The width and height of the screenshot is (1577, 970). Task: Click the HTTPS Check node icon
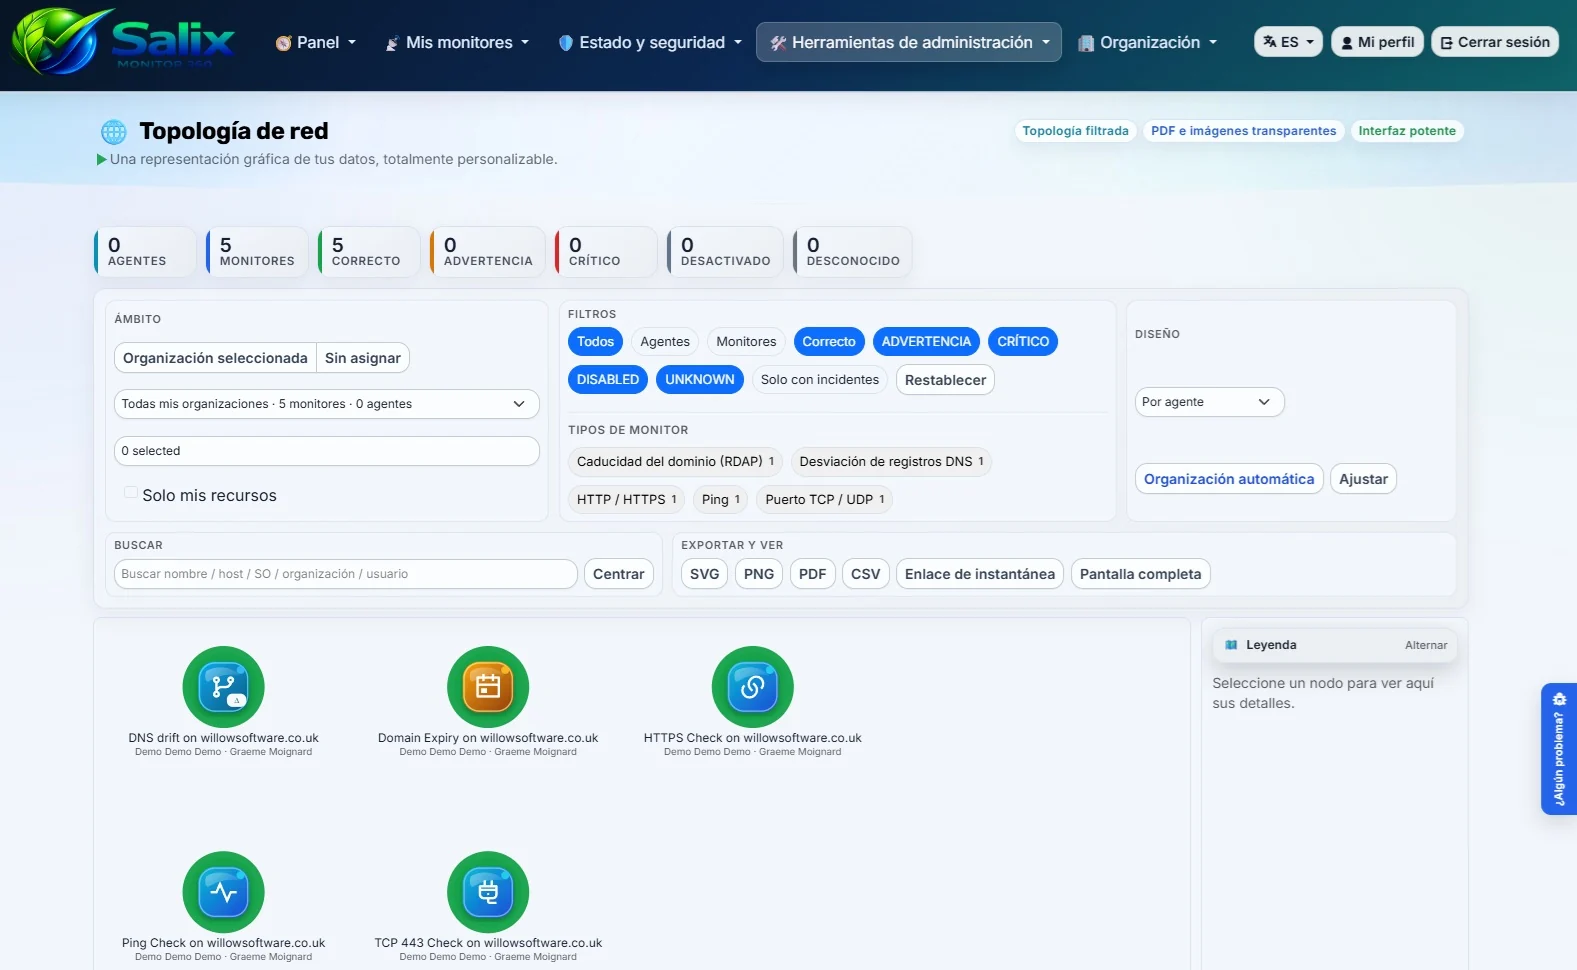point(752,687)
